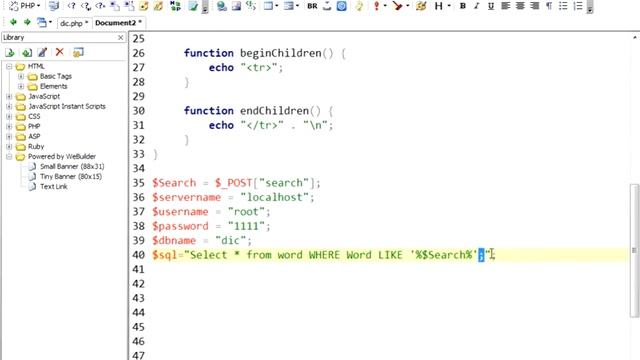Open the heading H dropdown arrow
The image size is (640, 360).
[449, 6]
